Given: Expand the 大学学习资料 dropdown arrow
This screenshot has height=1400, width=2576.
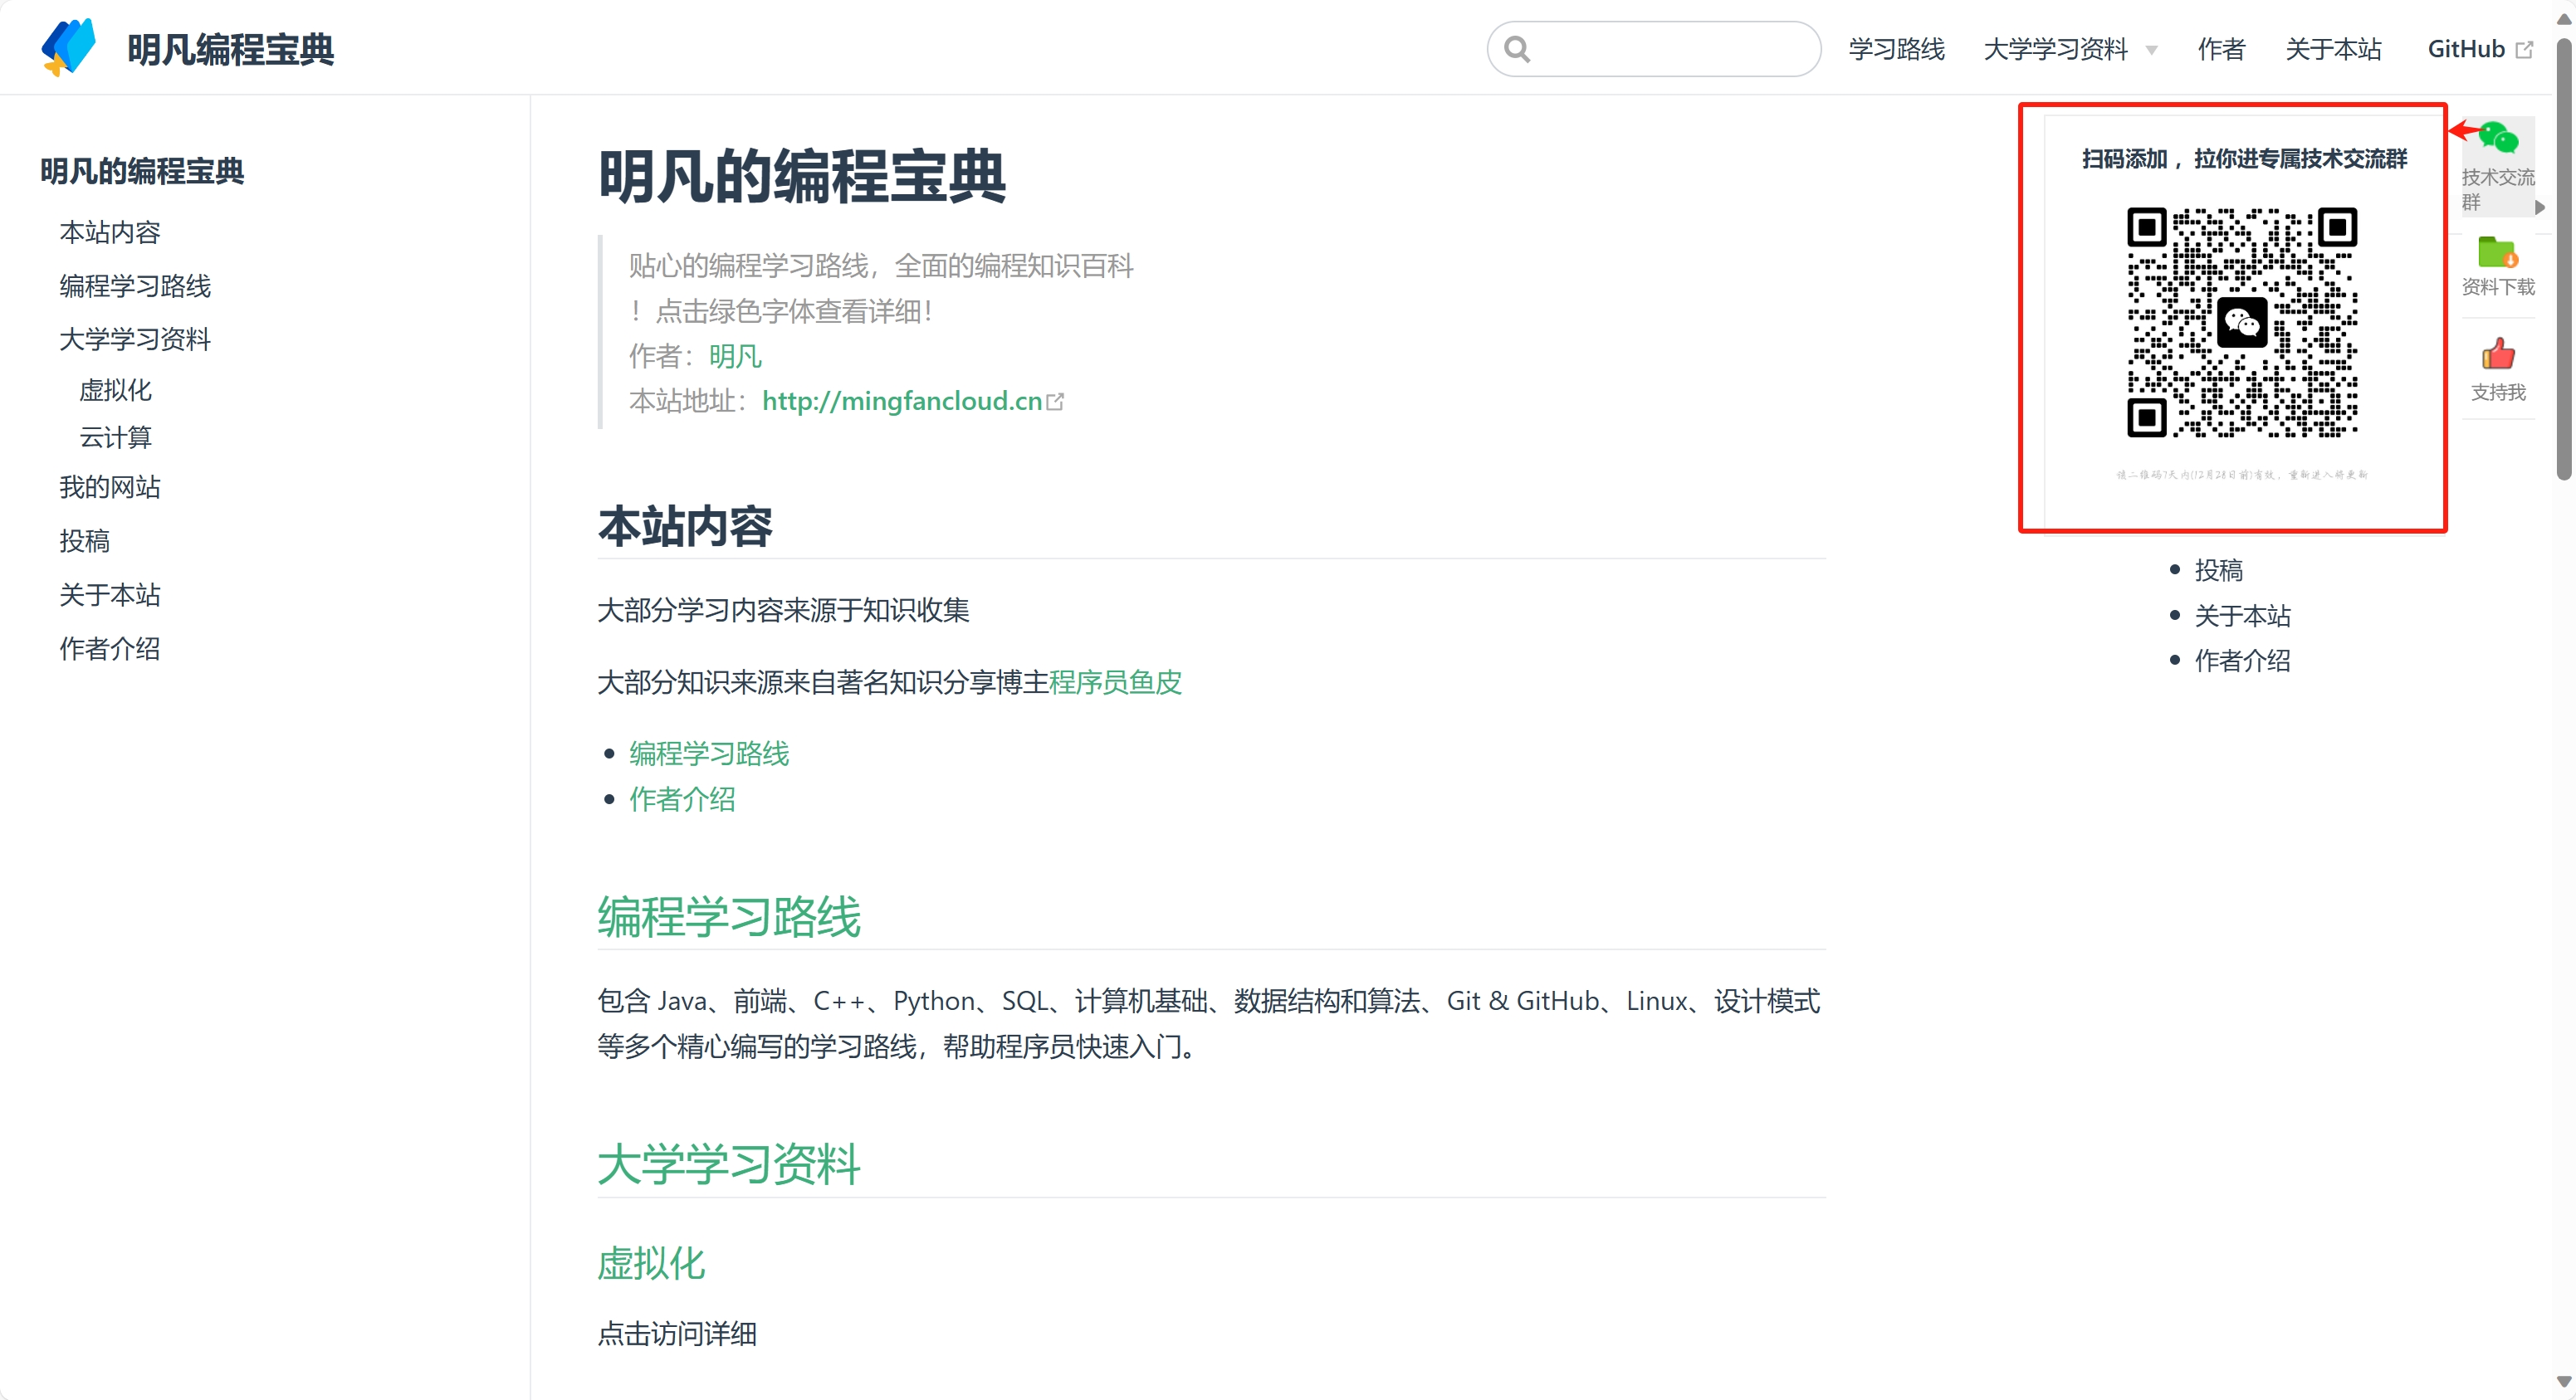Looking at the screenshot, I should pos(2151,51).
